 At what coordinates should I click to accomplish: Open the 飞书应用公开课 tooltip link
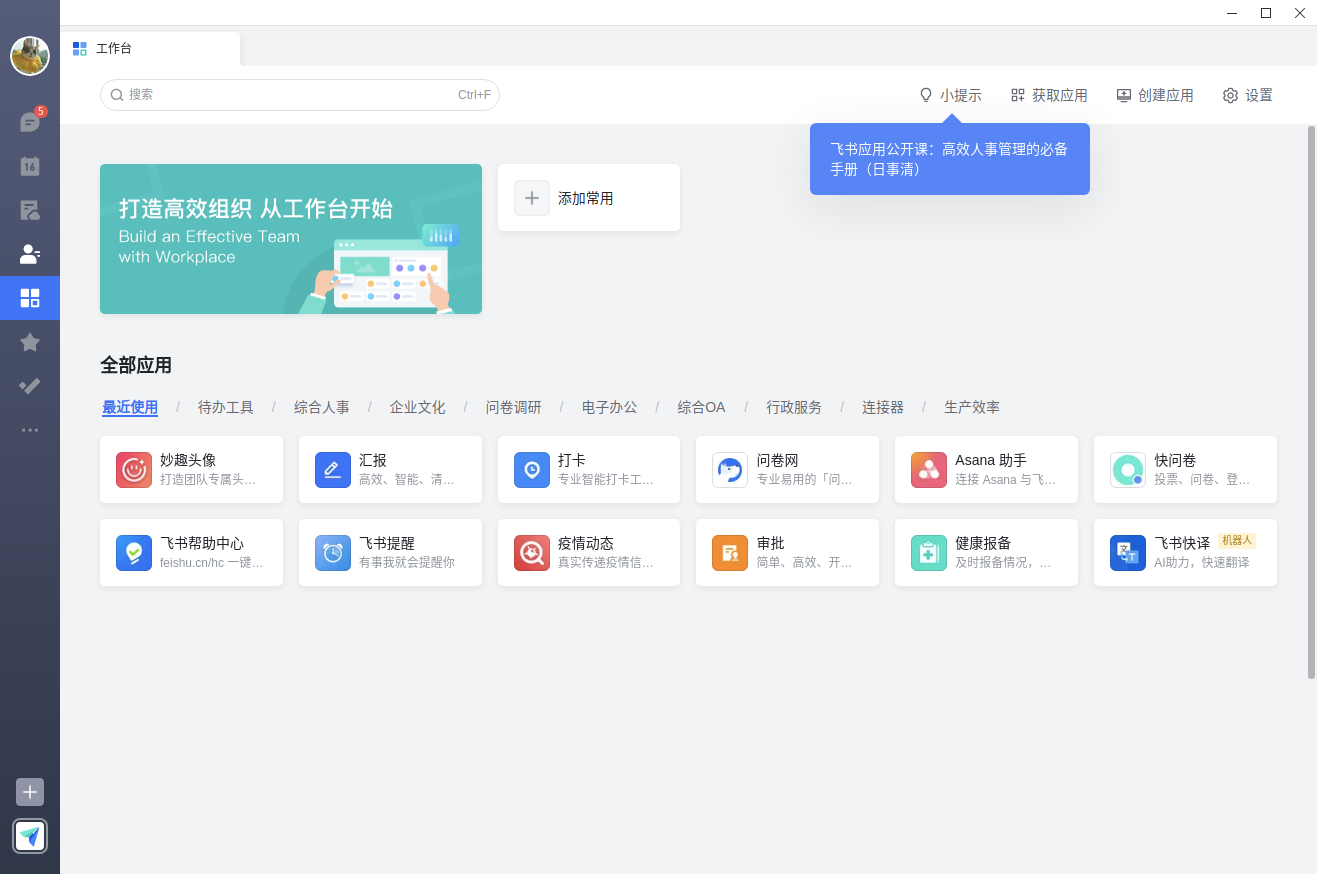tap(949, 159)
